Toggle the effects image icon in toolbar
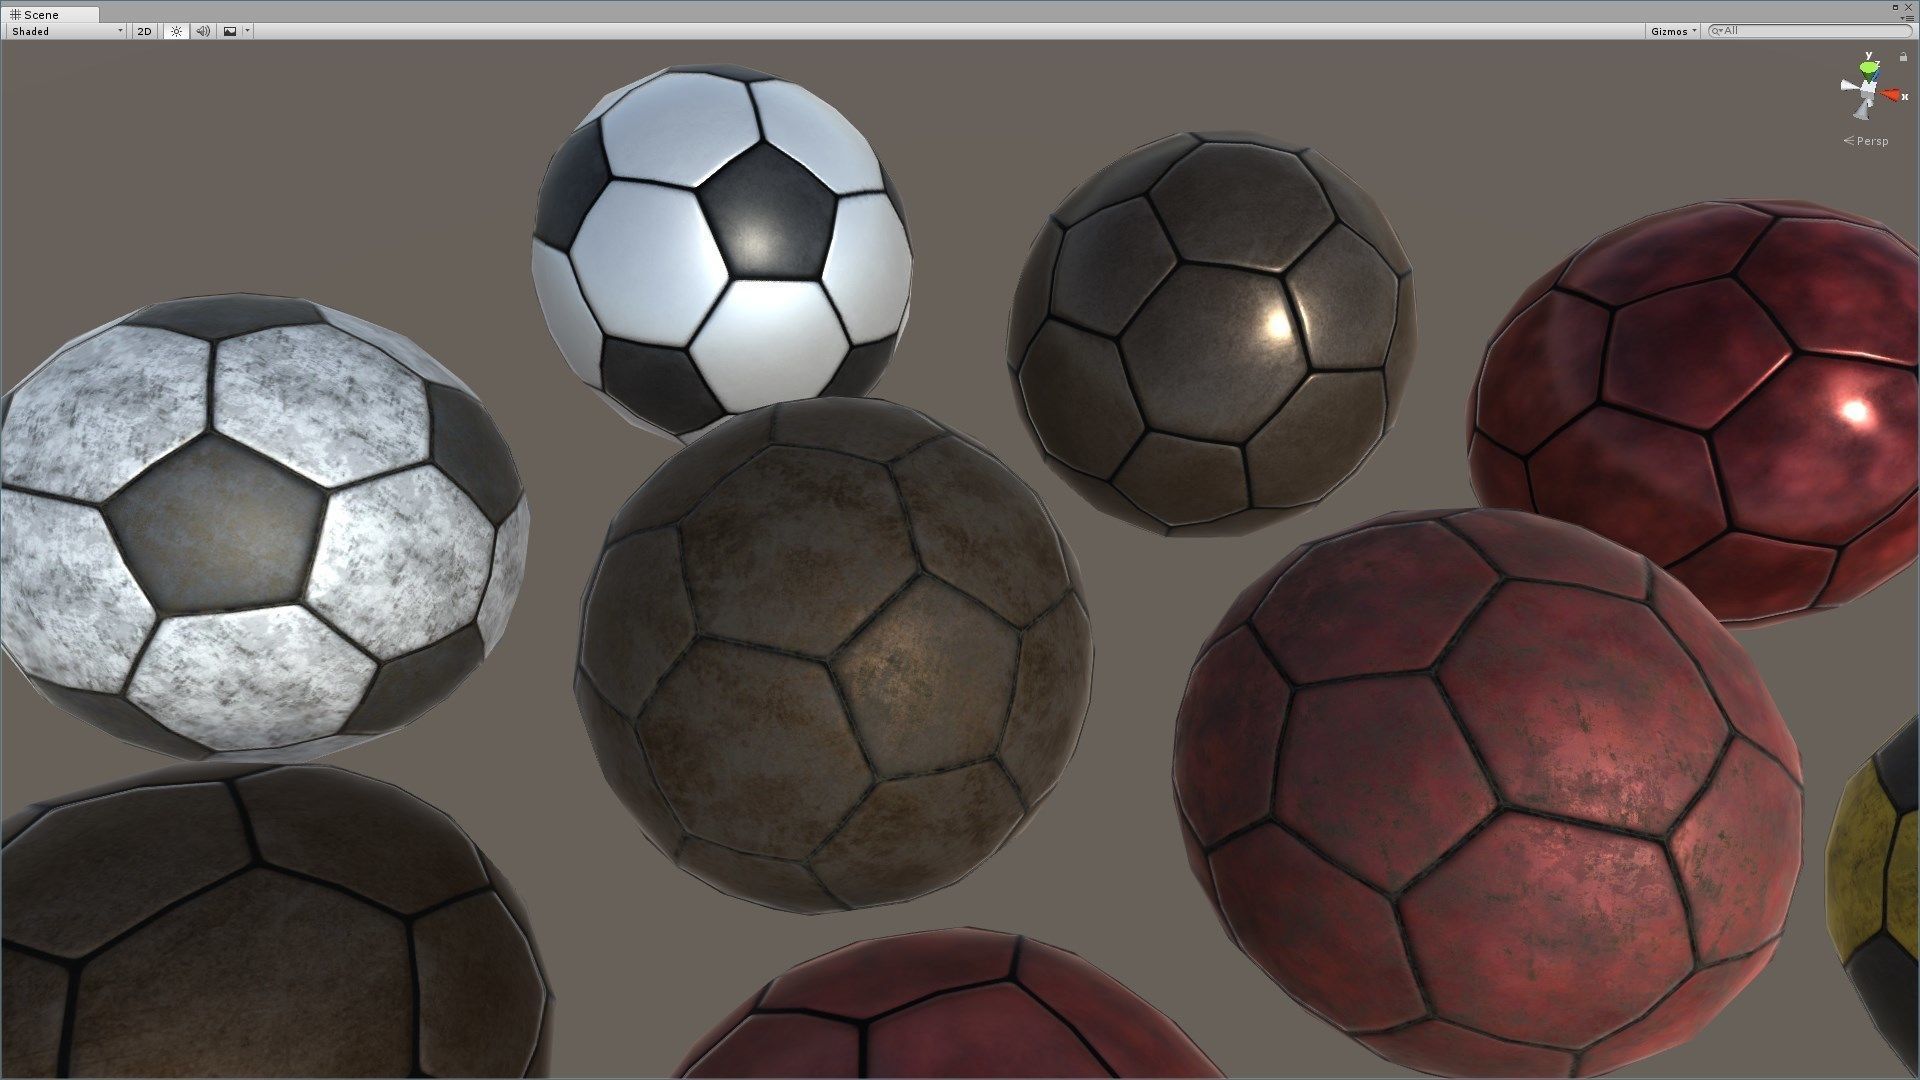This screenshot has height=1080, width=1920. [231, 31]
